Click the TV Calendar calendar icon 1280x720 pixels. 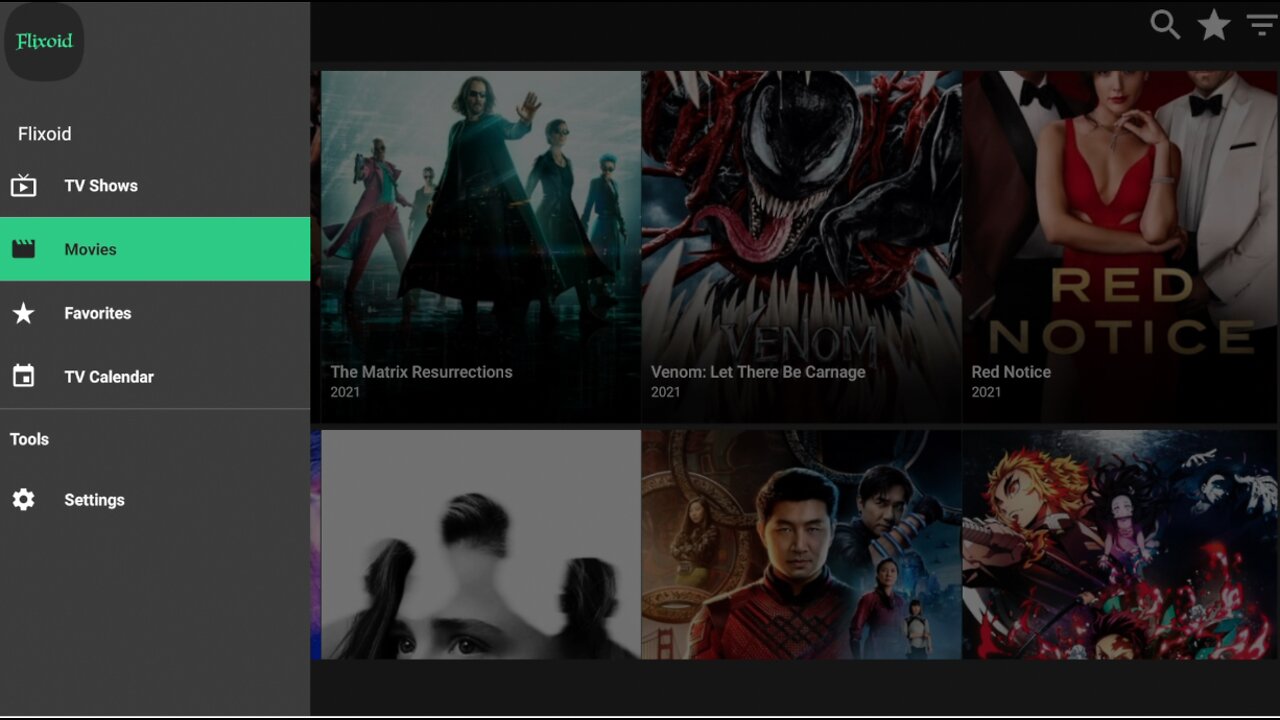coord(23,376)
